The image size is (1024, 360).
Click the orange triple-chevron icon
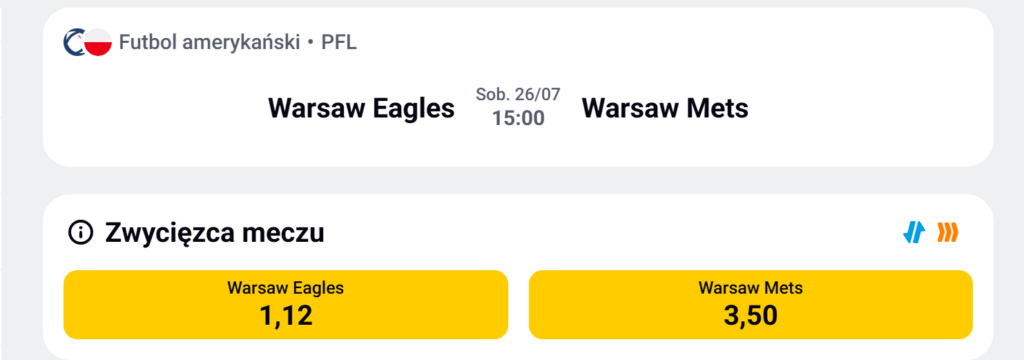pyautogui.click(x=948, y=232)
